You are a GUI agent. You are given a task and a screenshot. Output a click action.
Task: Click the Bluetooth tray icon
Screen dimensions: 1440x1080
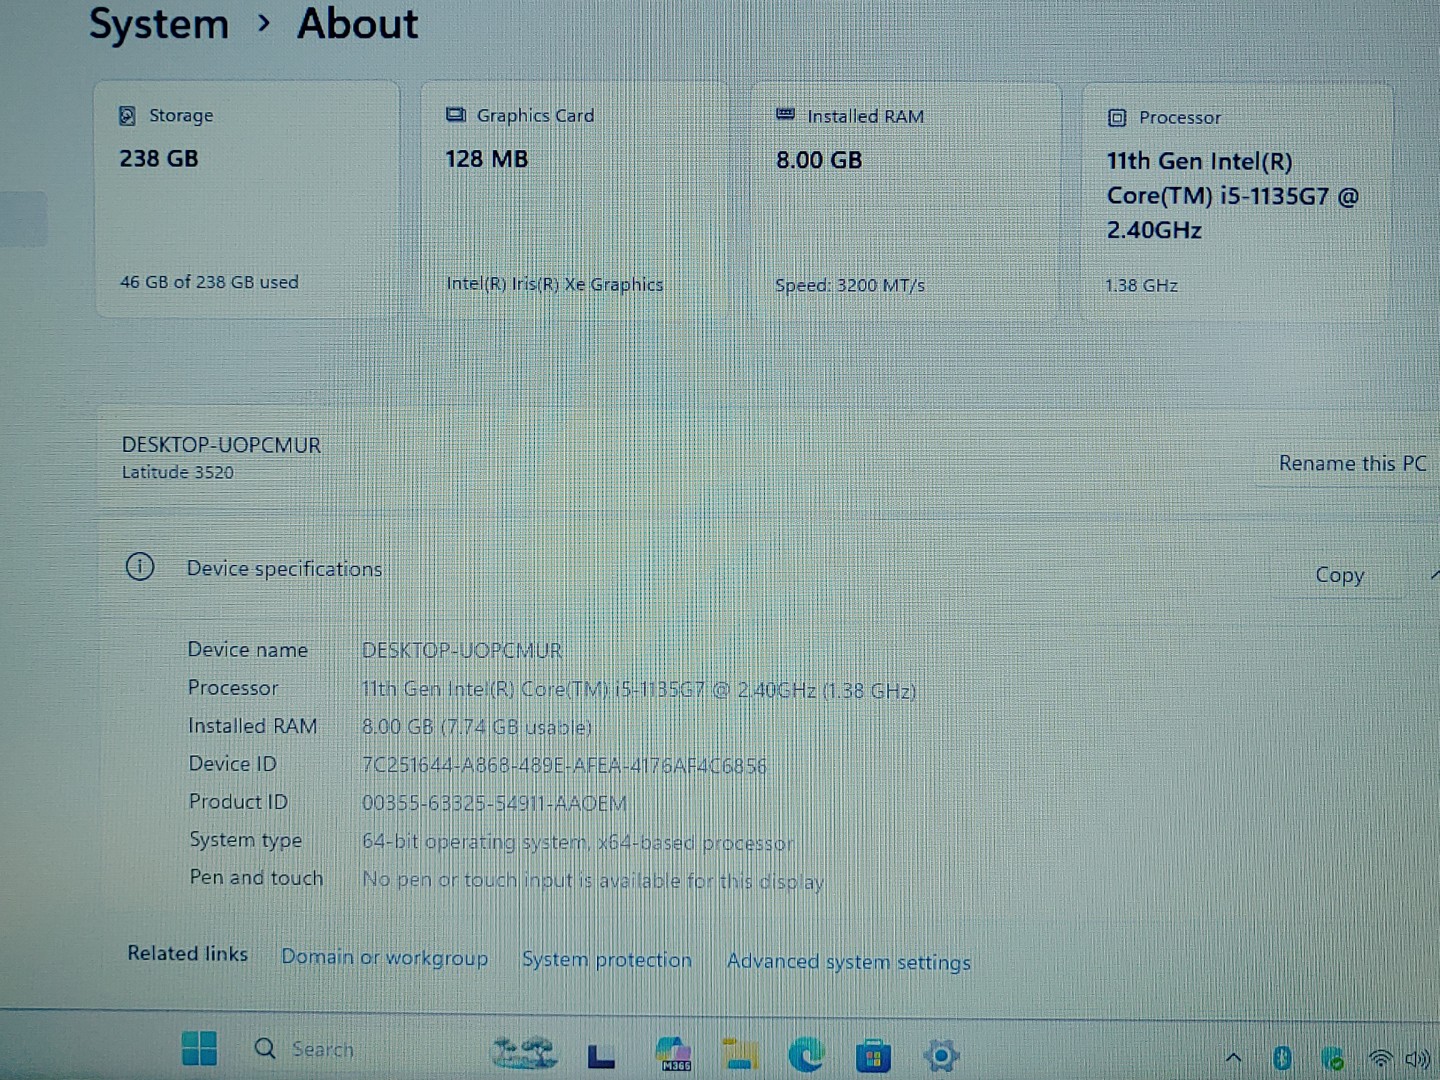tap(1282, 1058)
